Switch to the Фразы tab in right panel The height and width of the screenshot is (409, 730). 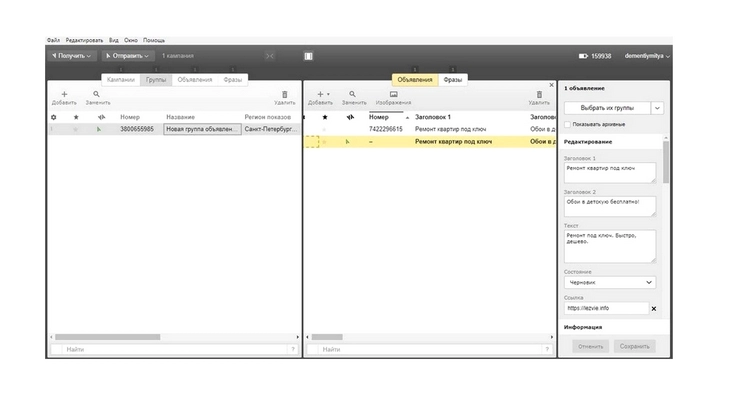click(x=453, y=79)
